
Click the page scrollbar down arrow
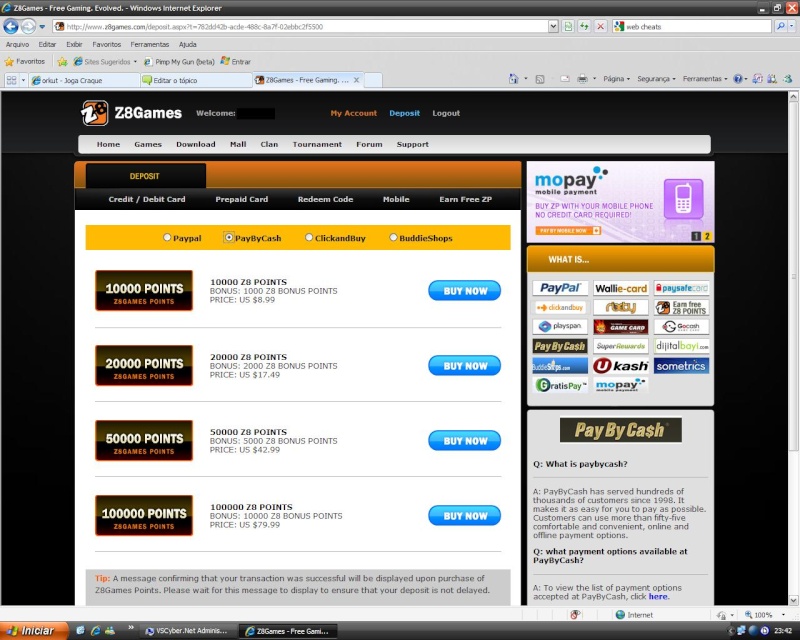[793, 600]
